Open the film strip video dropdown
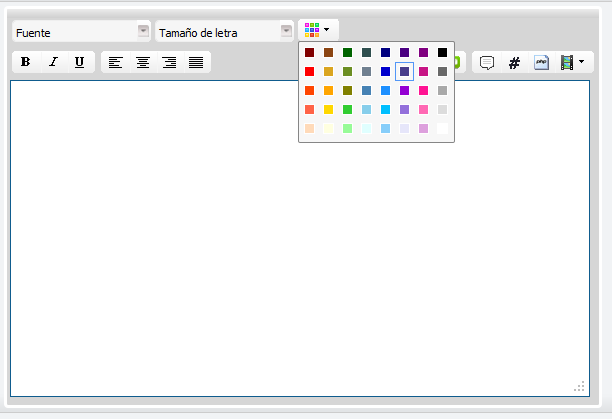 pos(572,62)
